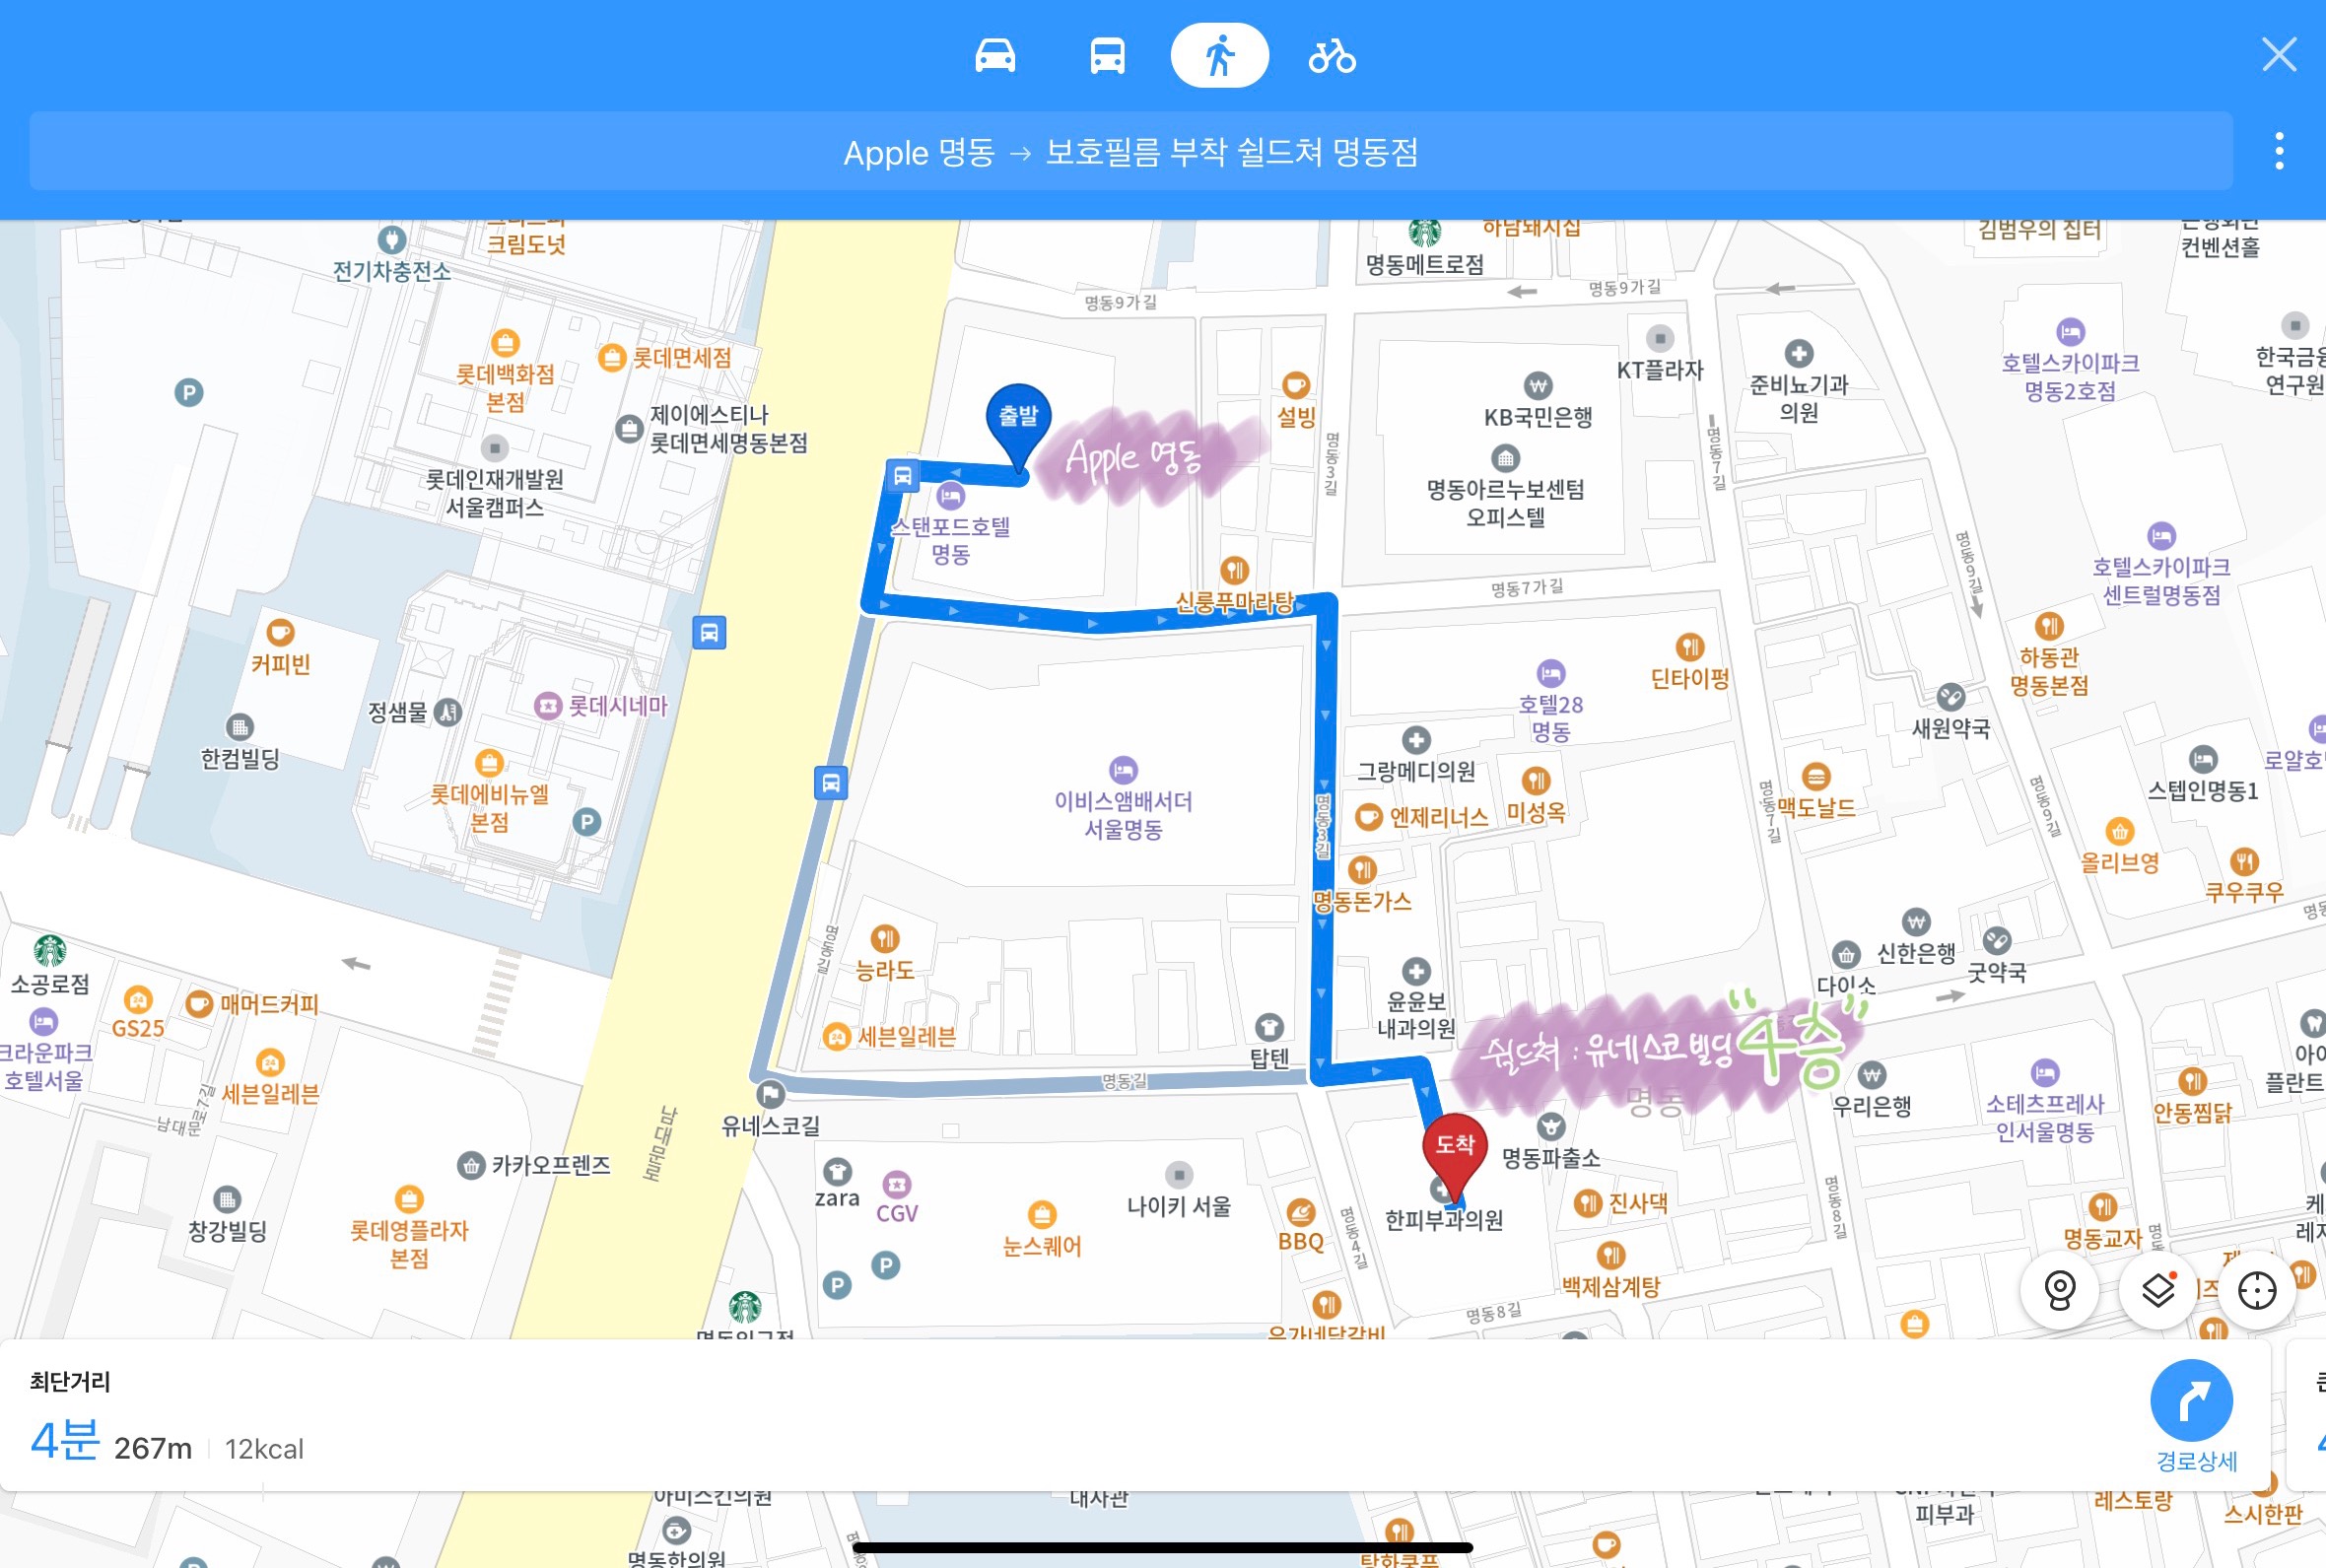
Task: Open the 제이에스티나 롯데면세명동본점 label
Action: click(729, 429)
